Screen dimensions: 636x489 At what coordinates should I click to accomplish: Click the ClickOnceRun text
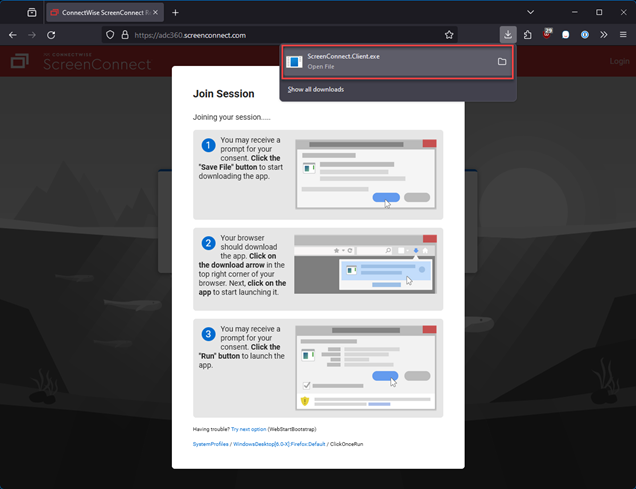(x=346, y=444)
